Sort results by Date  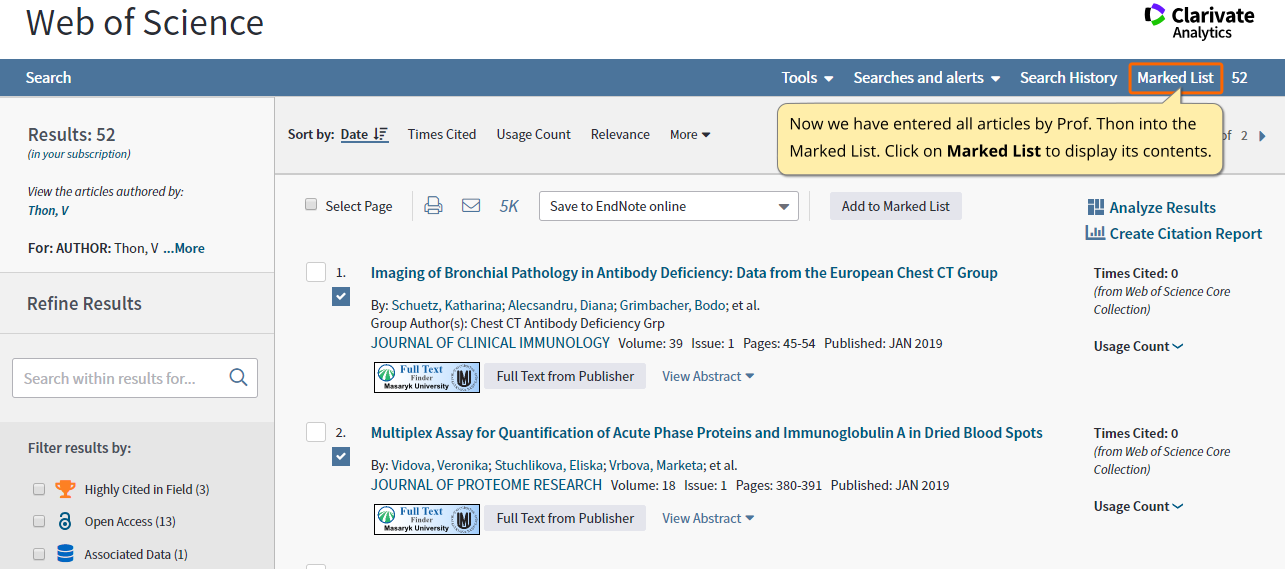point(354,134)
